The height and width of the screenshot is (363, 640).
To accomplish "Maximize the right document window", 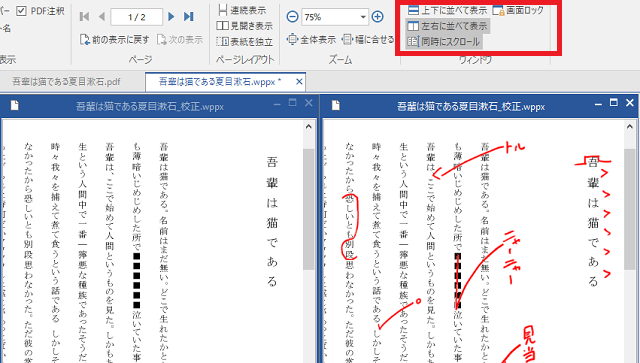I will click(x=613, y=102).
